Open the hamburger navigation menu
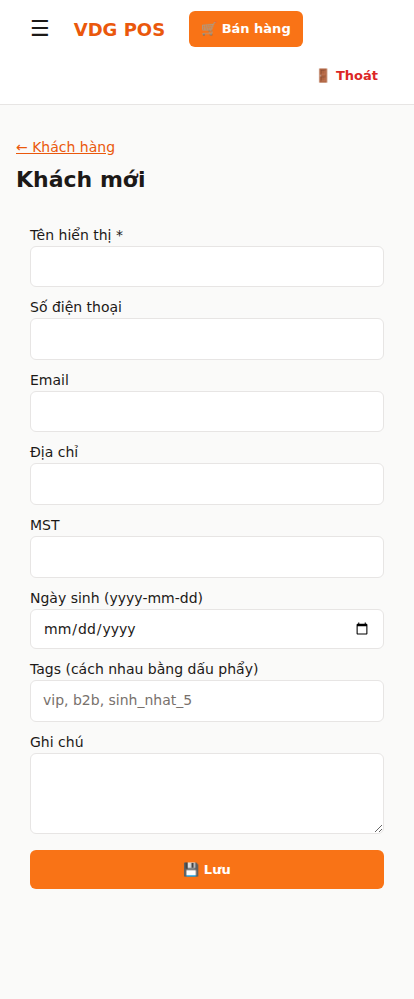 [39, 29]
